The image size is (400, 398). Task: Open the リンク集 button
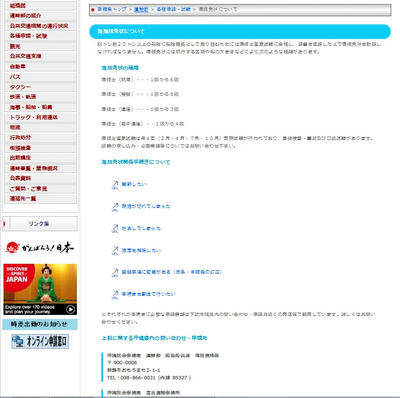click(x=40, y=224)
